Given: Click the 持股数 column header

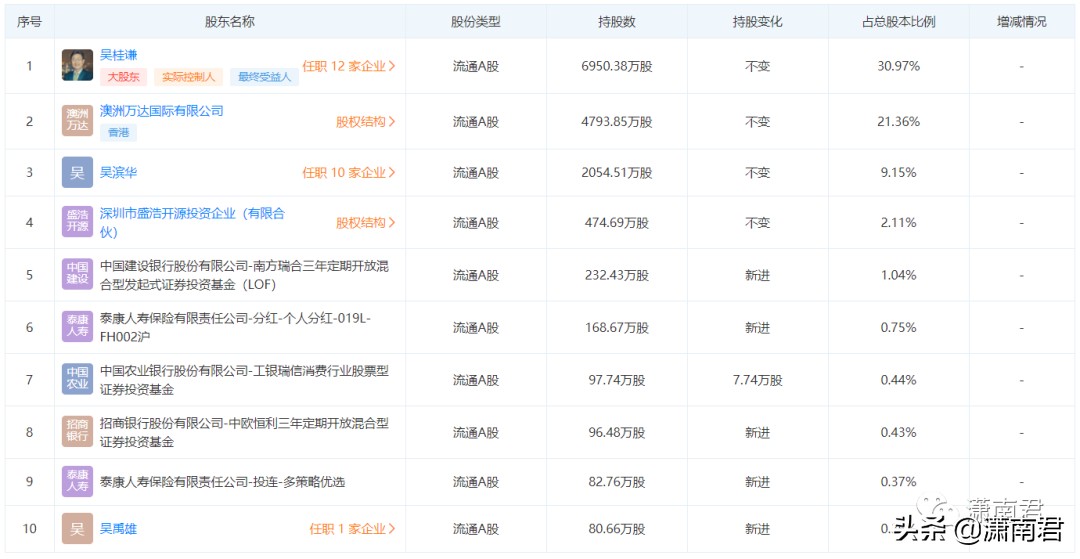Looking at the screenshot, I should click(616, 22).
